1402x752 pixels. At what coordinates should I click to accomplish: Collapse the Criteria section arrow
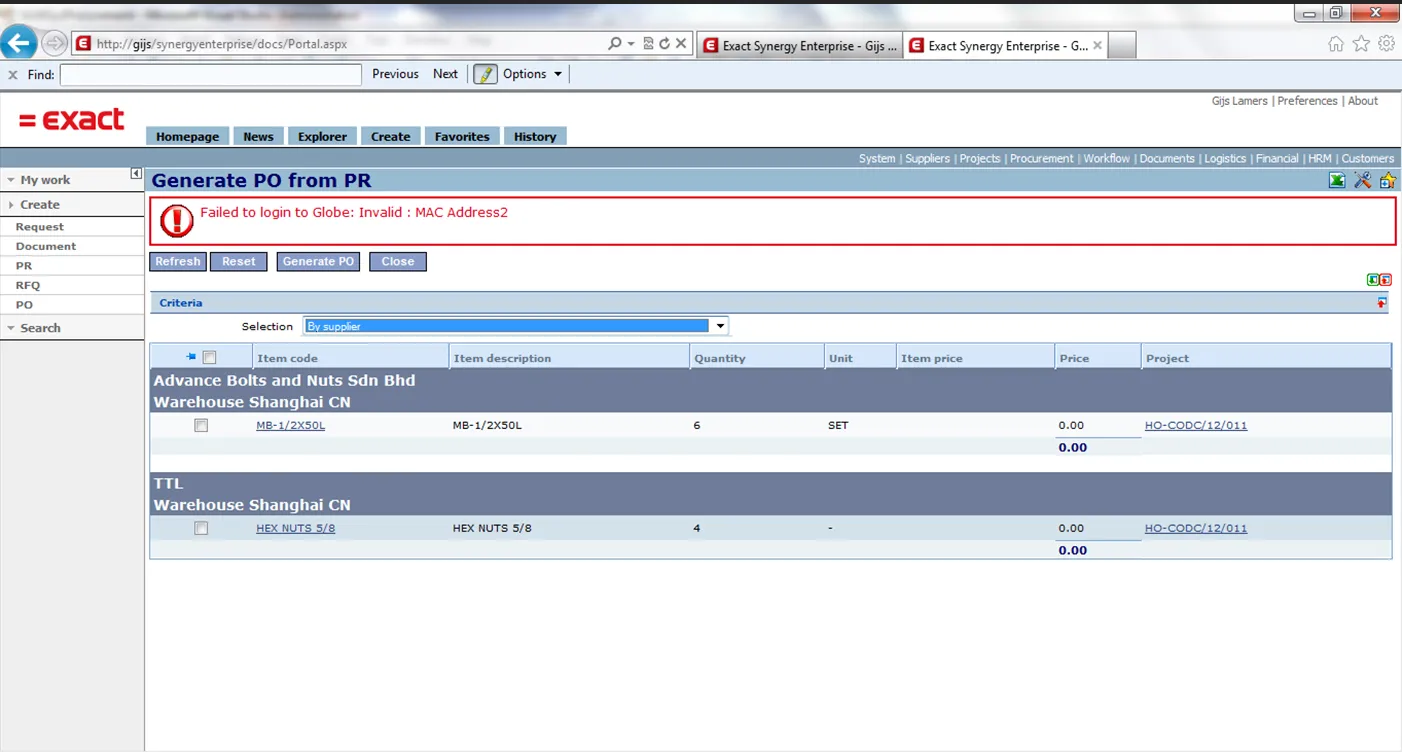tap(1382, 303)
